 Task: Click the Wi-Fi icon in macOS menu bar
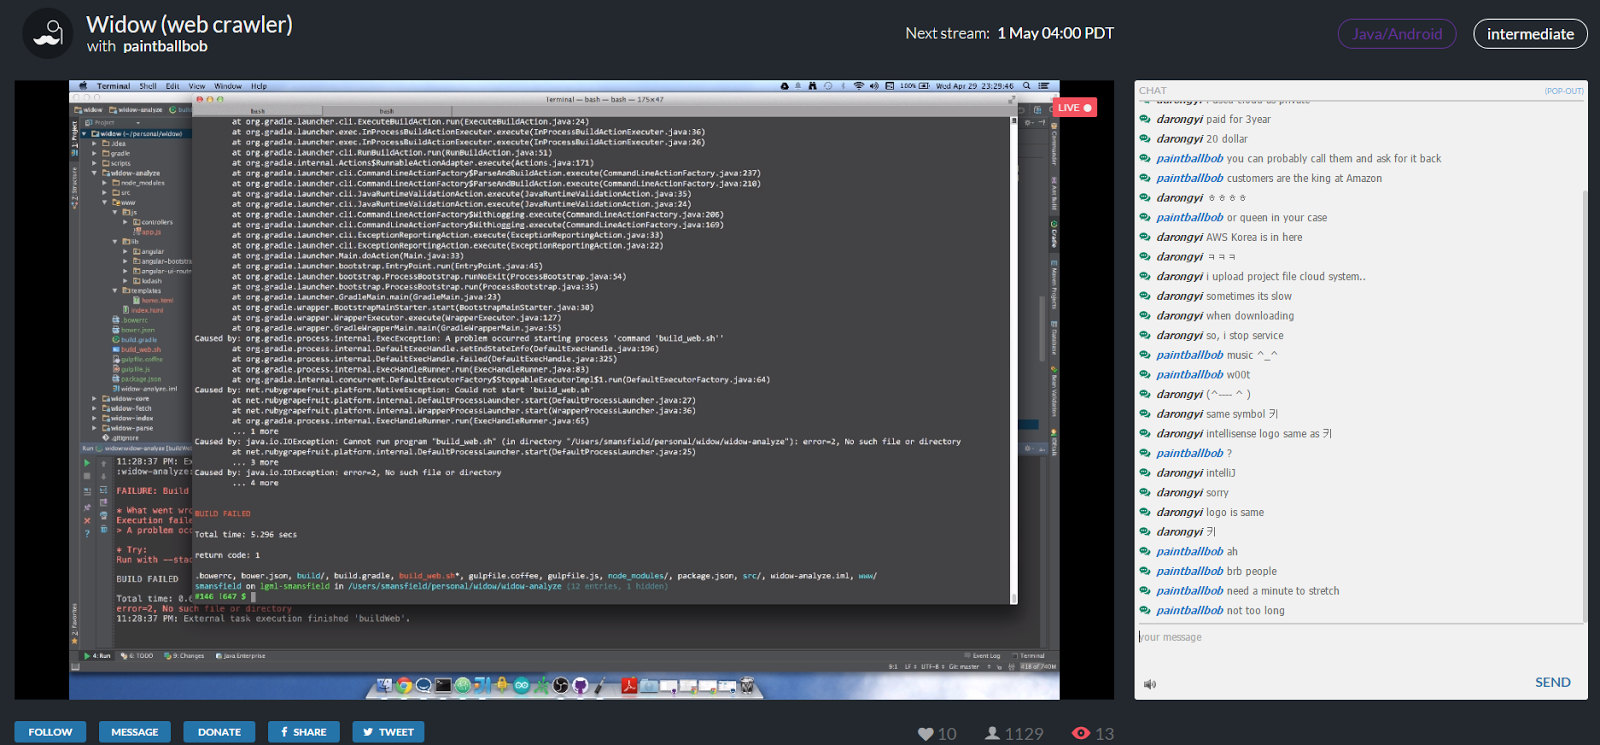click(859, 86)
